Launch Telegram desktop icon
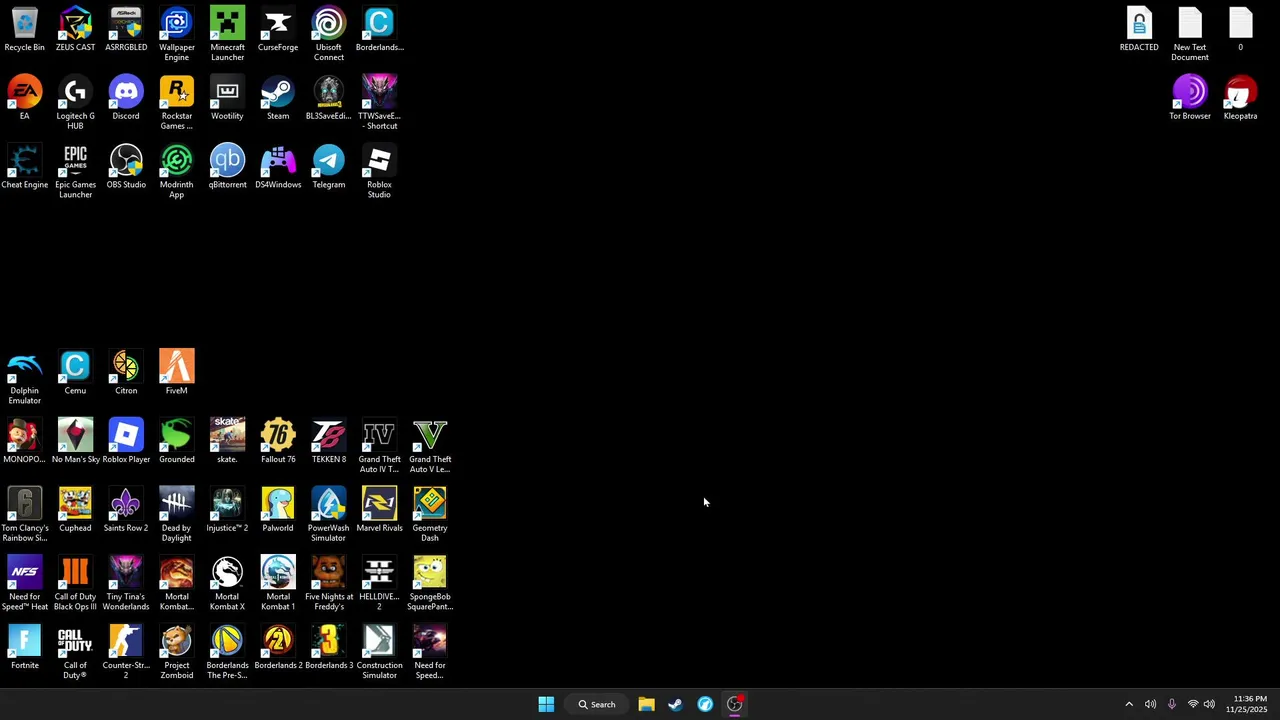 click(329, 167)
